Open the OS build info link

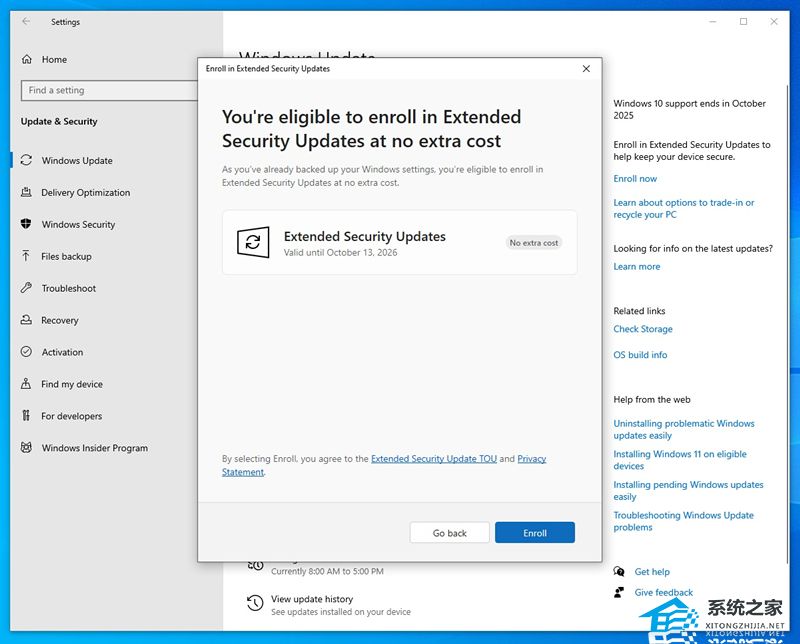pos(640,354)
